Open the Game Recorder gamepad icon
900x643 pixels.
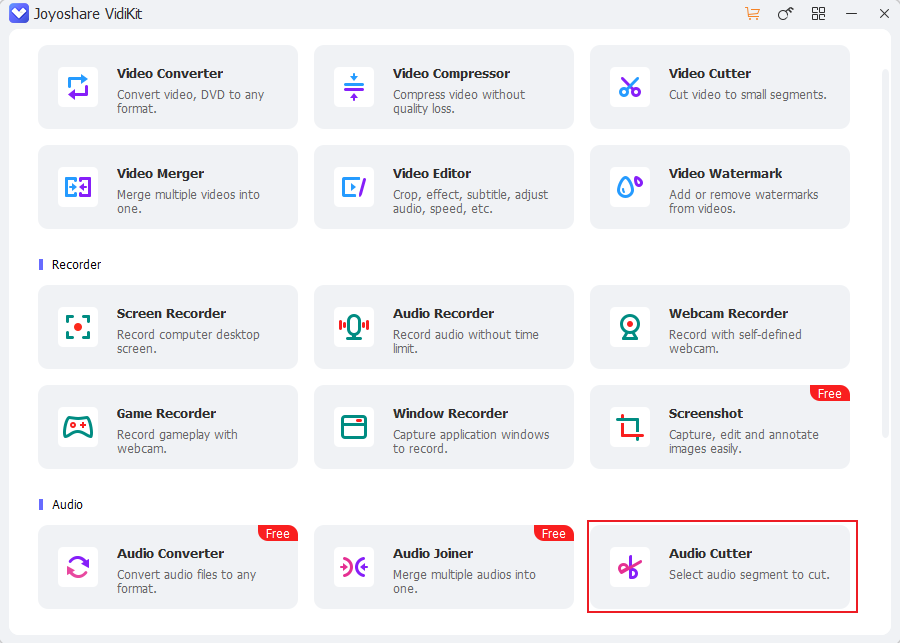click(78, 427)
